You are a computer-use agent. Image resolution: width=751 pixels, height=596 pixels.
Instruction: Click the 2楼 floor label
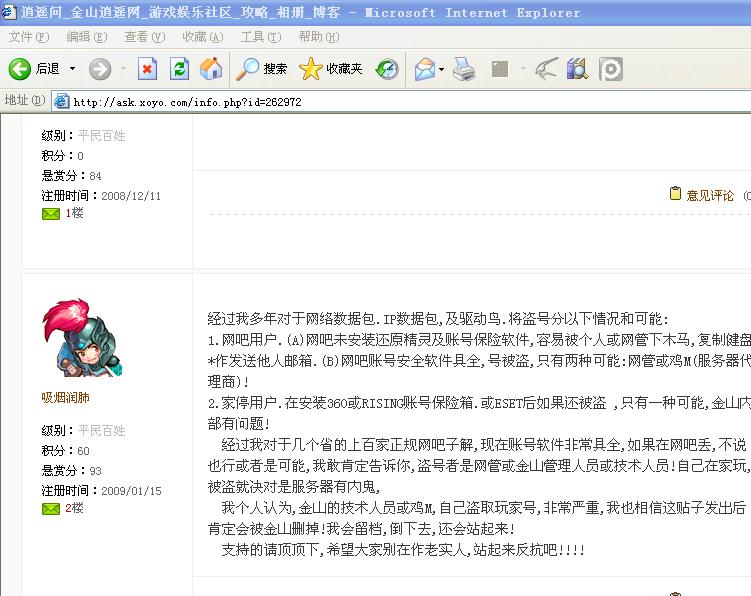pyautogui.click(x=74, y=508)
